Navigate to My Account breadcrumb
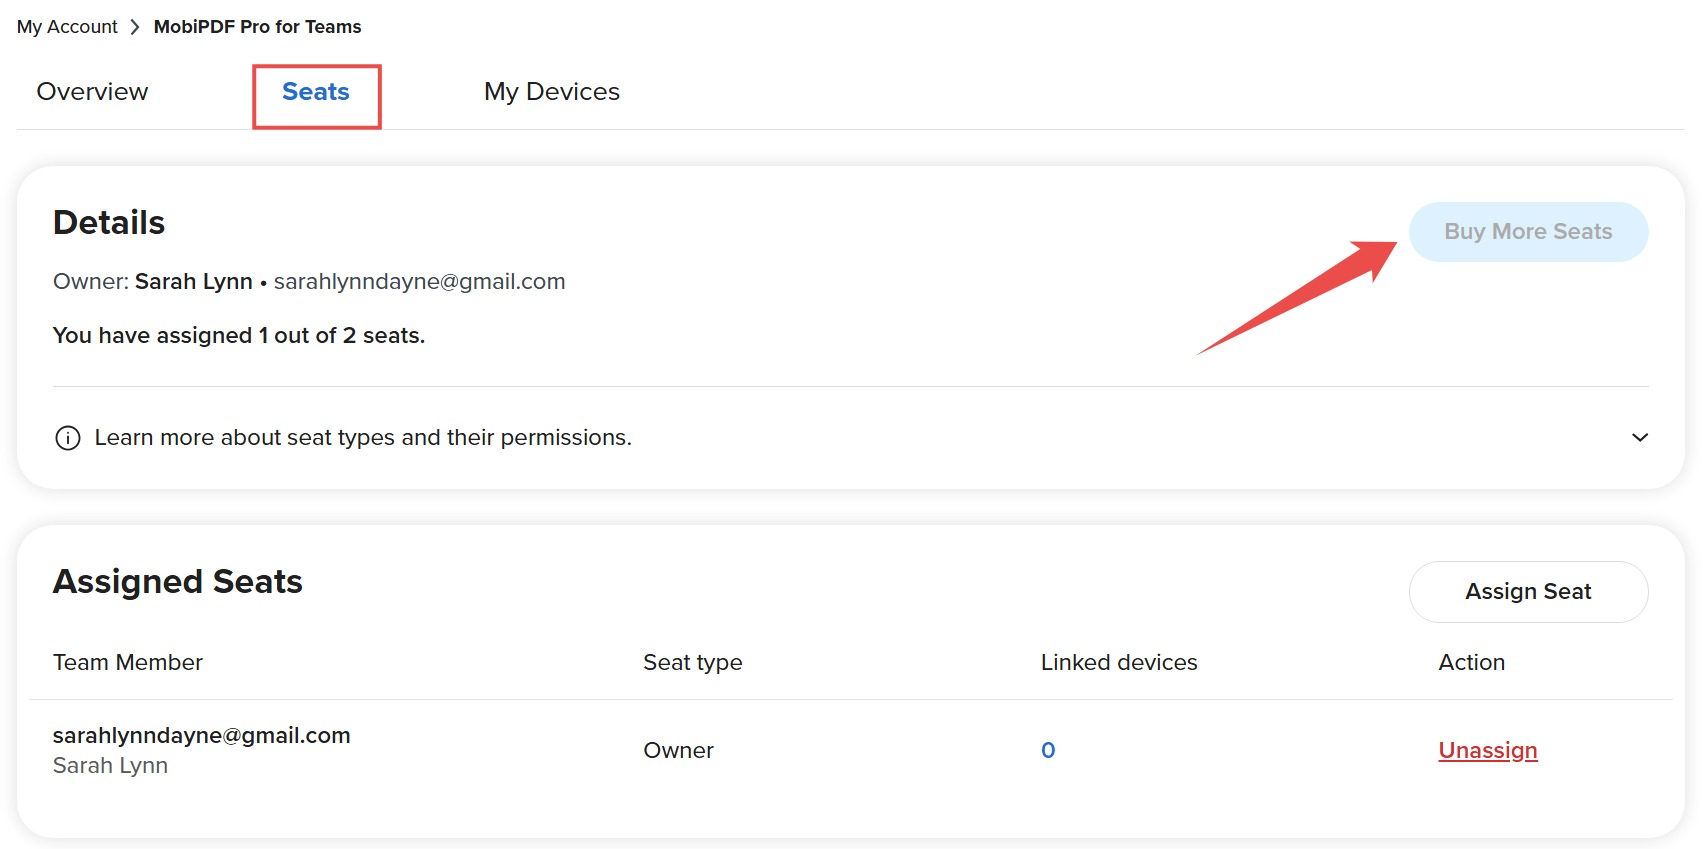This screenshot has height=849, width=1703. (x=67, y=27)
